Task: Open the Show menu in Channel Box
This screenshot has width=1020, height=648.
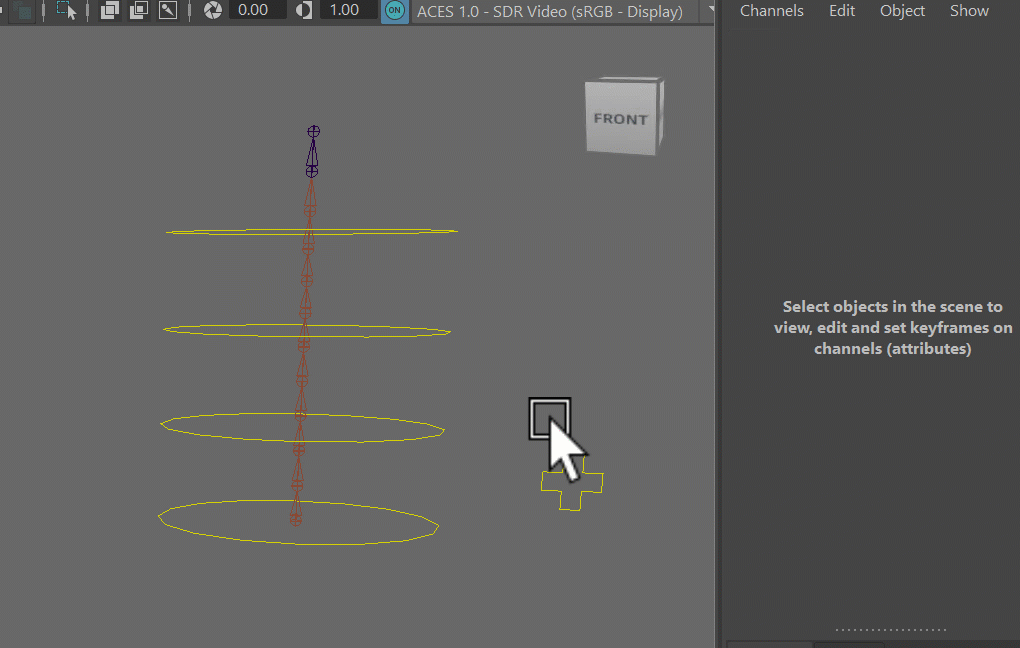Action: [969, 11]
